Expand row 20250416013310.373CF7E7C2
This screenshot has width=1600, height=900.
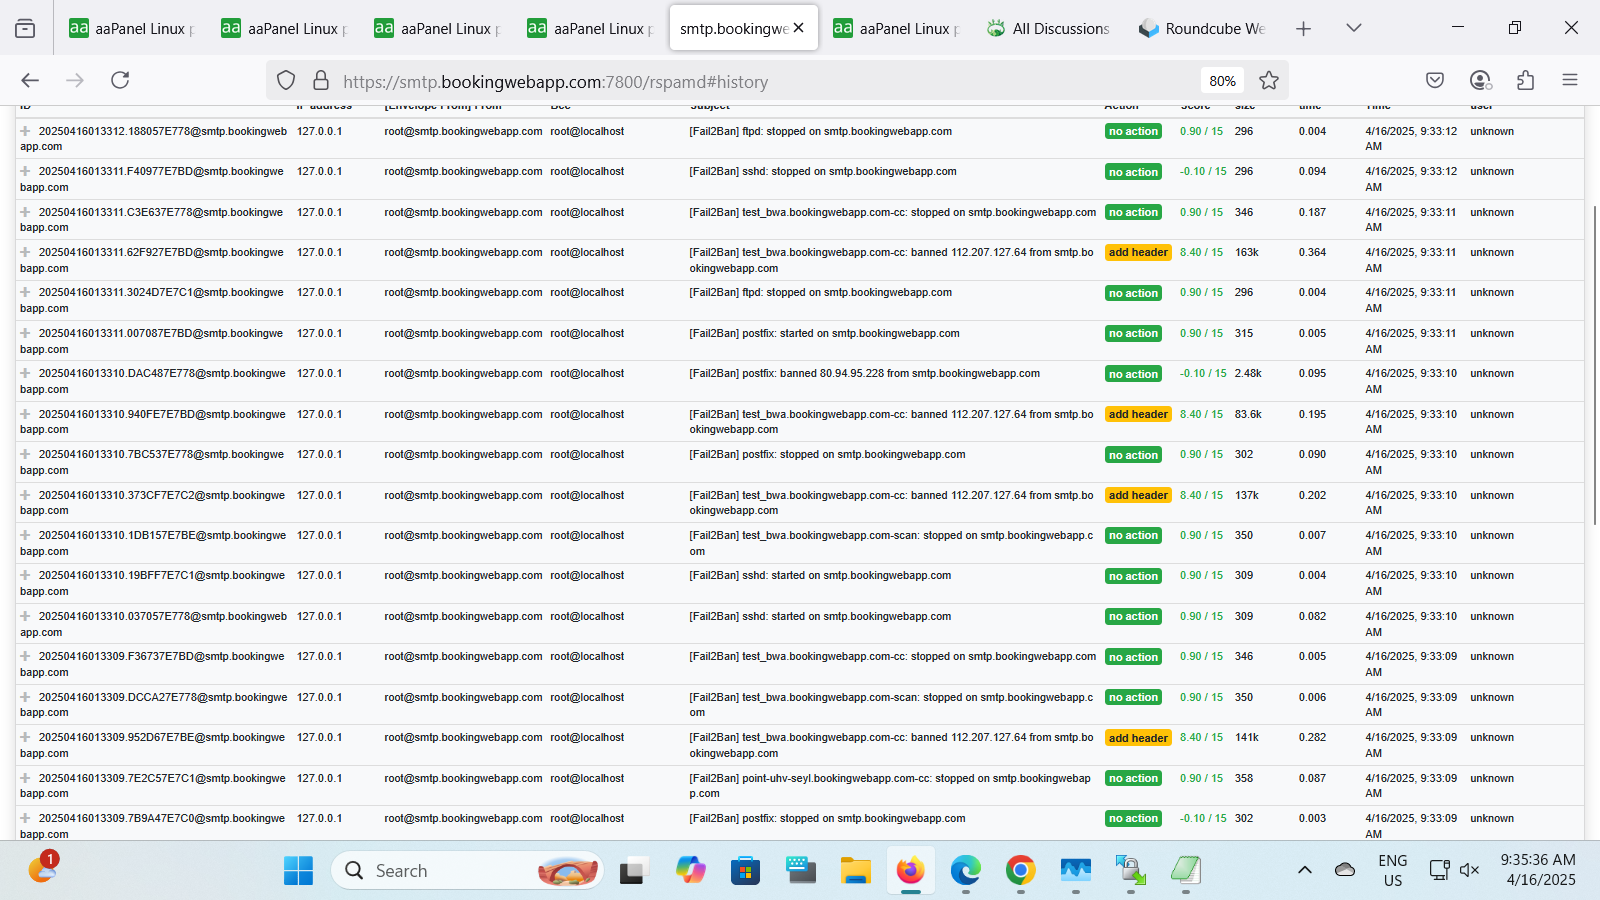[x=25, y=495]
